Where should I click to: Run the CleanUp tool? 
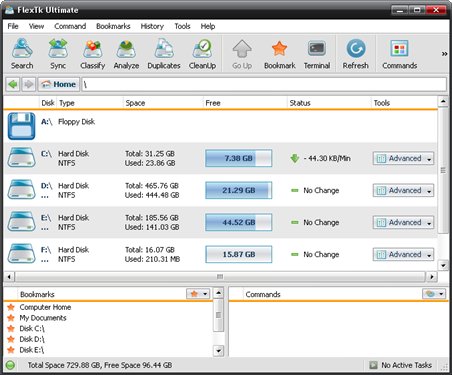[202, 54]
